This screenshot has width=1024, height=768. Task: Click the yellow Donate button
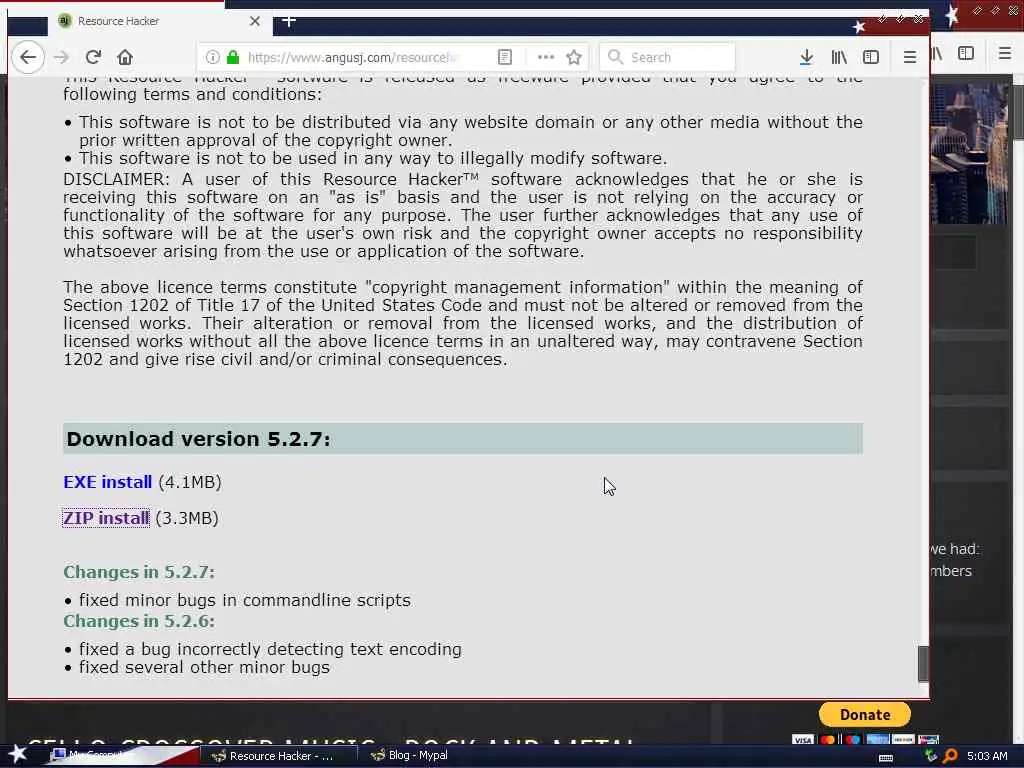coord(865,714)
